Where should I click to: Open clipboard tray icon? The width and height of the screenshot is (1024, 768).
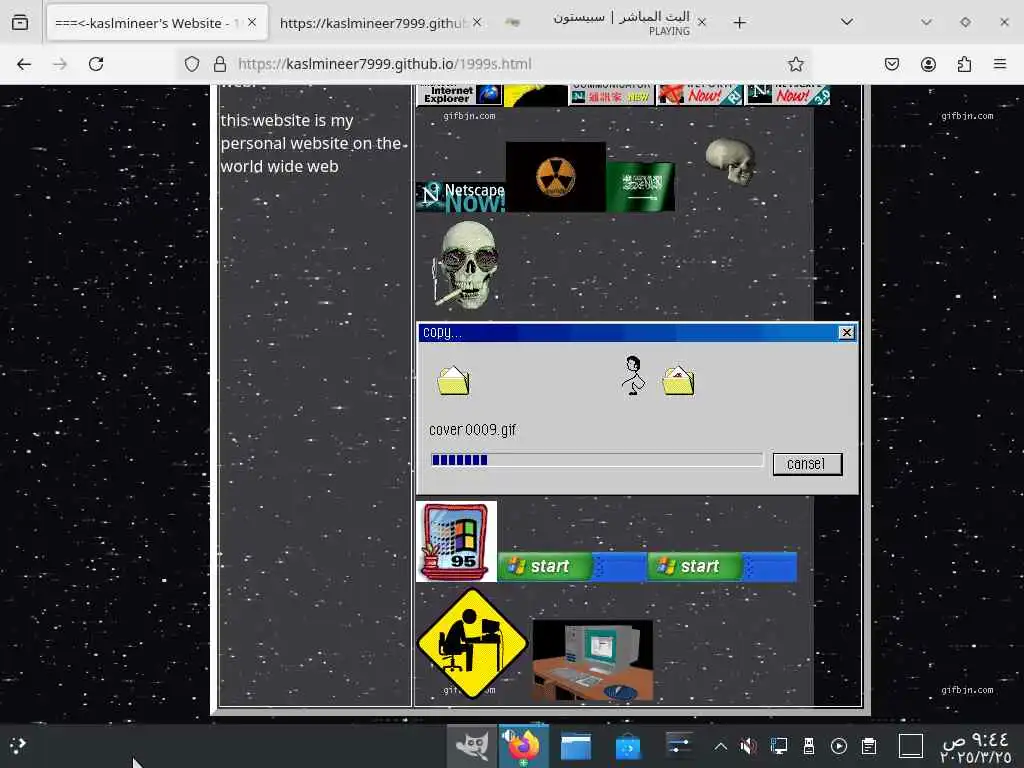coord(869,746)
